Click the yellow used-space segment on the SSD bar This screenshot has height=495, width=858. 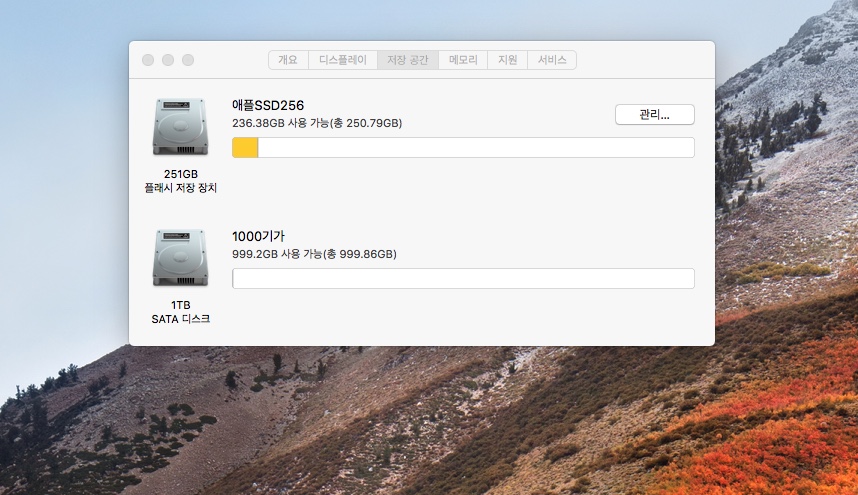tap(245, 148)
